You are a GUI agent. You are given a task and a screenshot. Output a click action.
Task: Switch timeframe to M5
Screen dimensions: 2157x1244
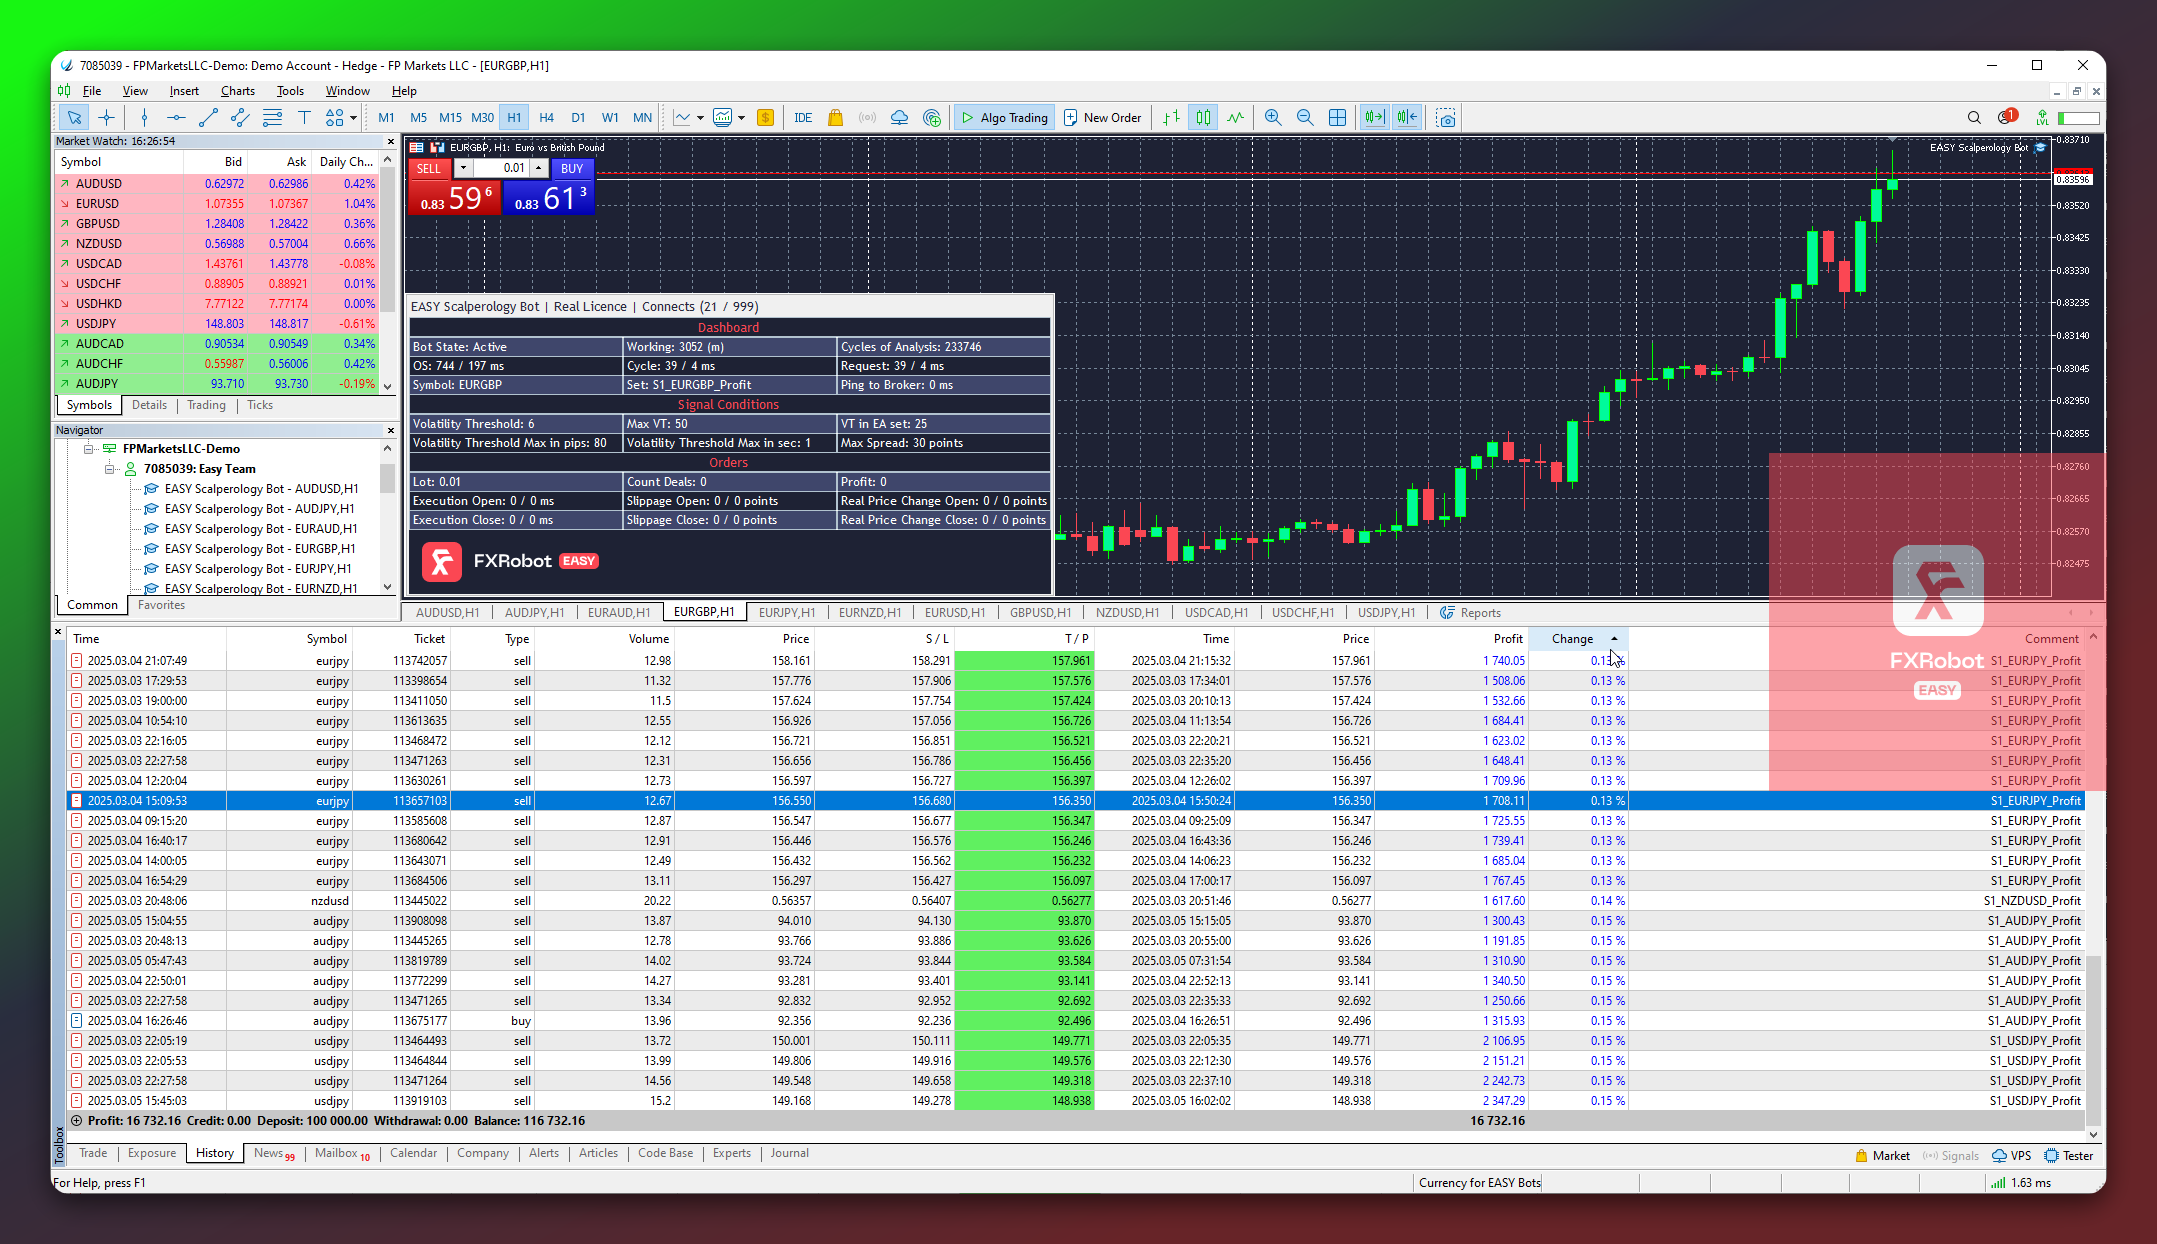click(x=418, y=118)
